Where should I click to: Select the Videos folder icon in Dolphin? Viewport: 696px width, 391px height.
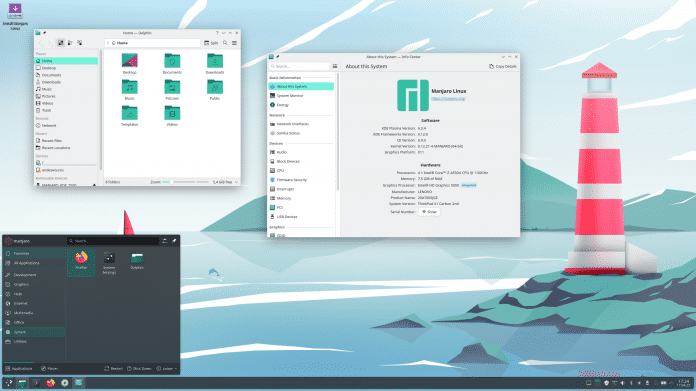[x=172, y=113]
